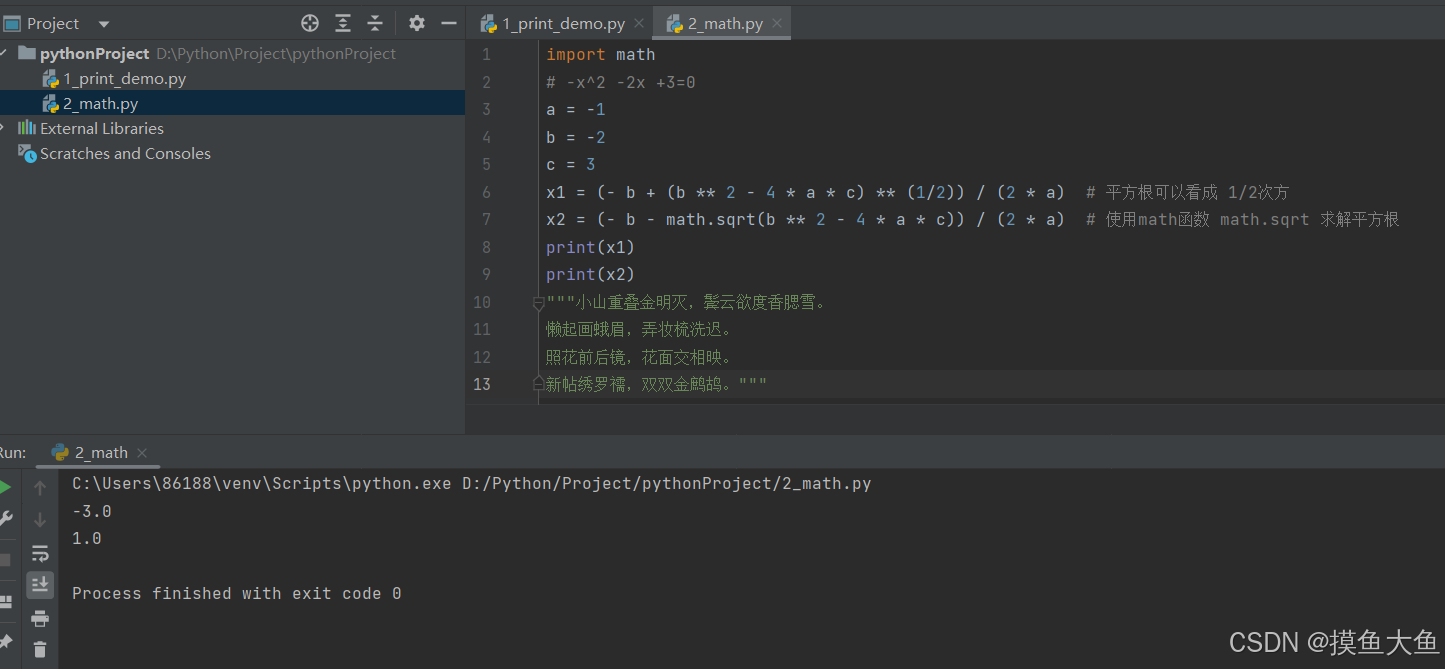Fold docstring at line 10 marker
The width and height of the screenshot is (1445, 669).
tap(538, 302)
